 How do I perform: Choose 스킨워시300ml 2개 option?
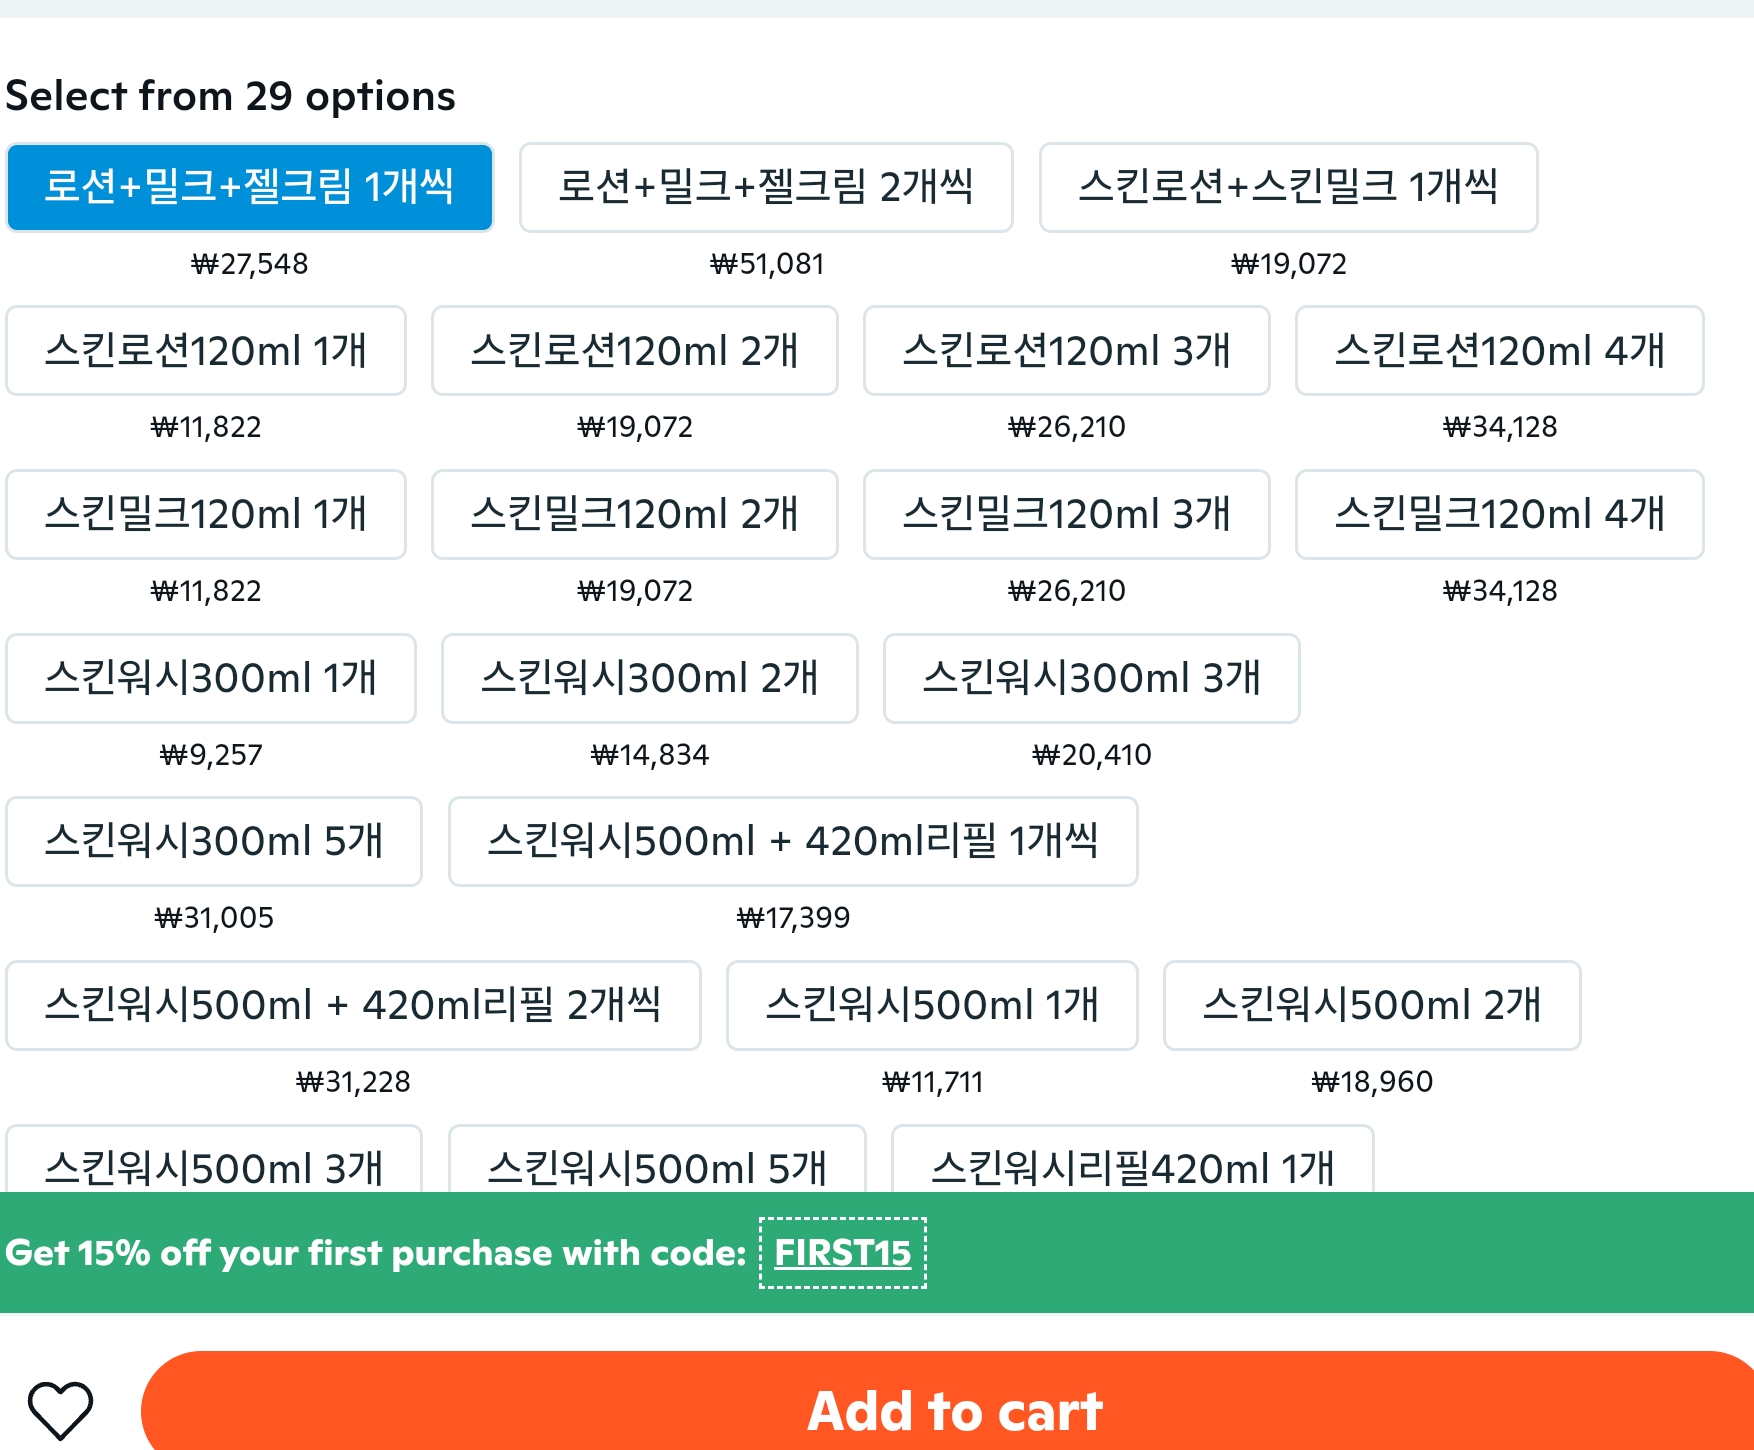pyautogui.click(x=649, y=678)
